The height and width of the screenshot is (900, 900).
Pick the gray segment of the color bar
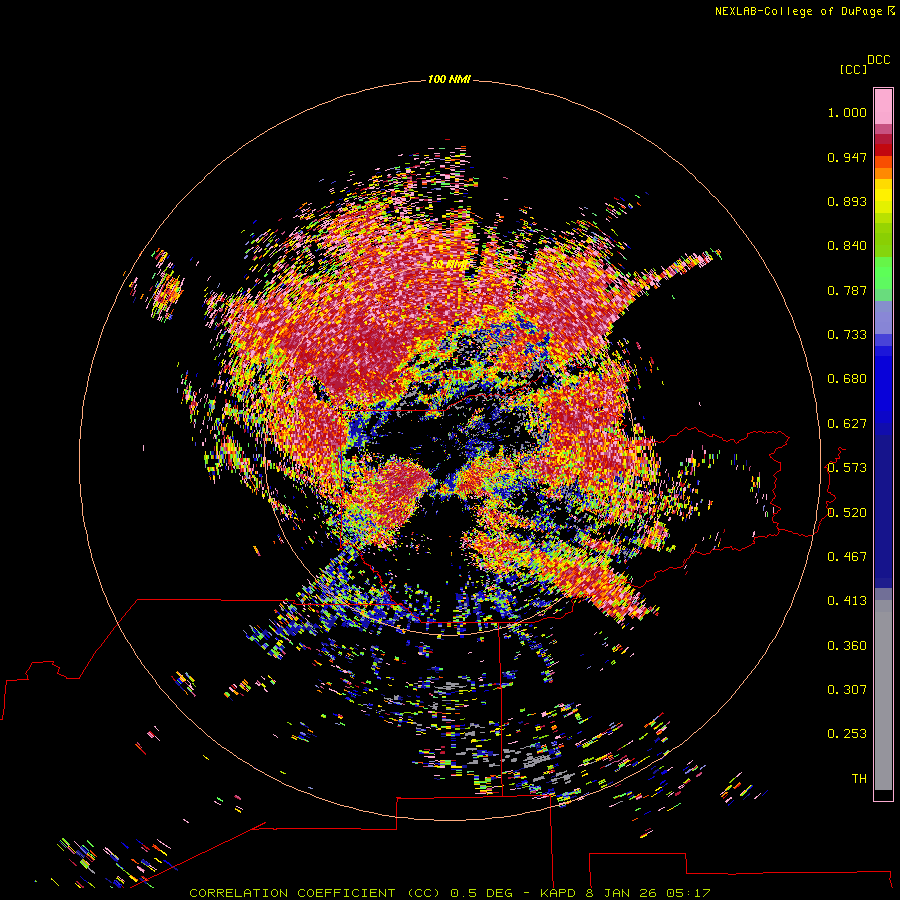click(x=883, y=695)
